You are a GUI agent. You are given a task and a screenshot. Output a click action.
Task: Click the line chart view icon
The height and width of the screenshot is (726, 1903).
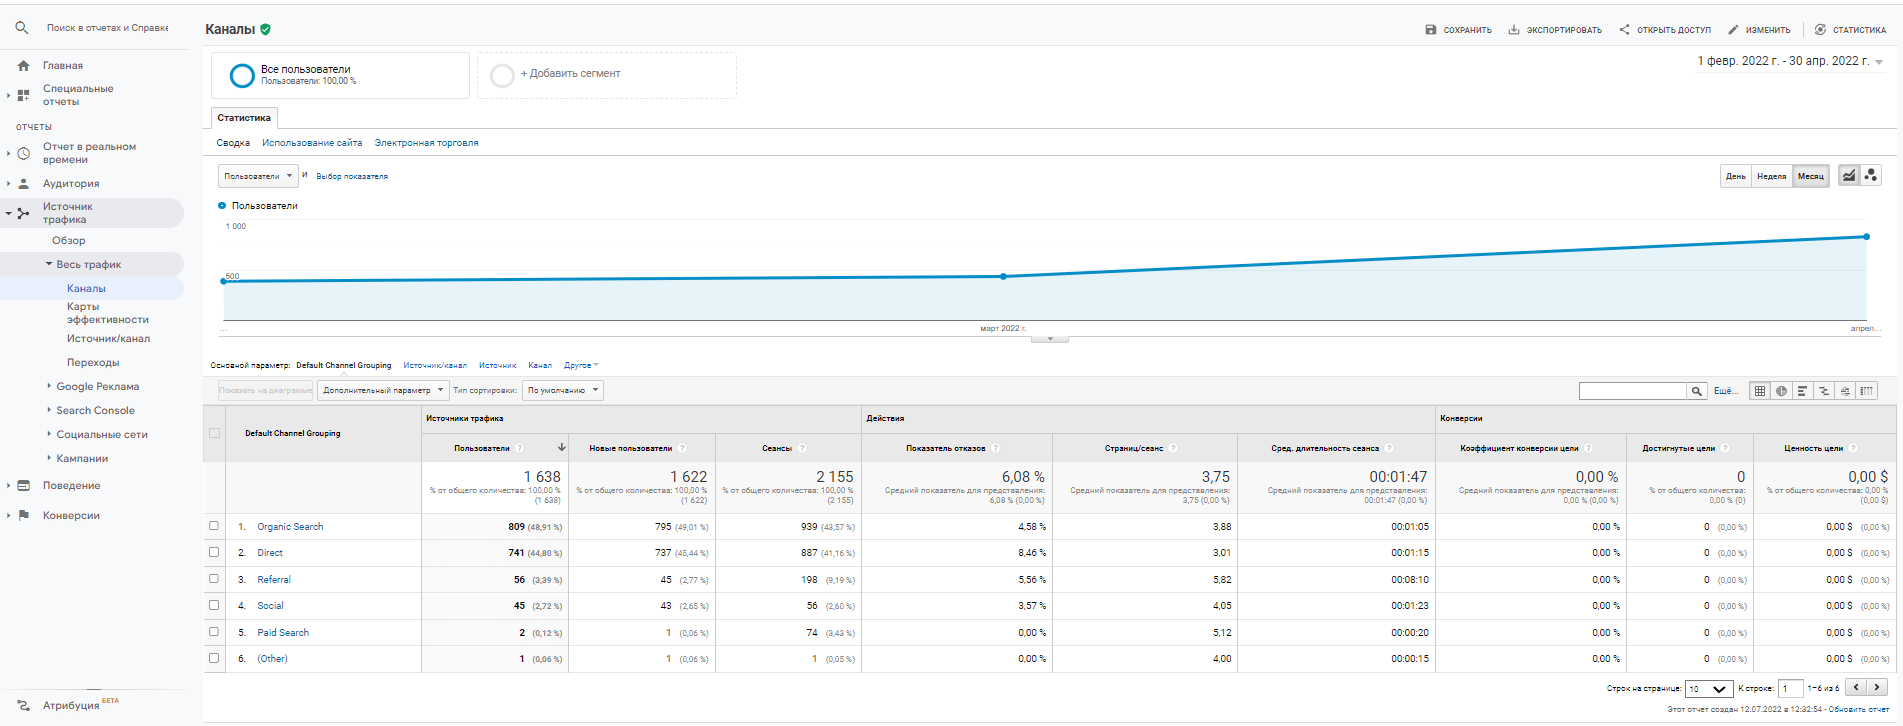pos(1849,176)
